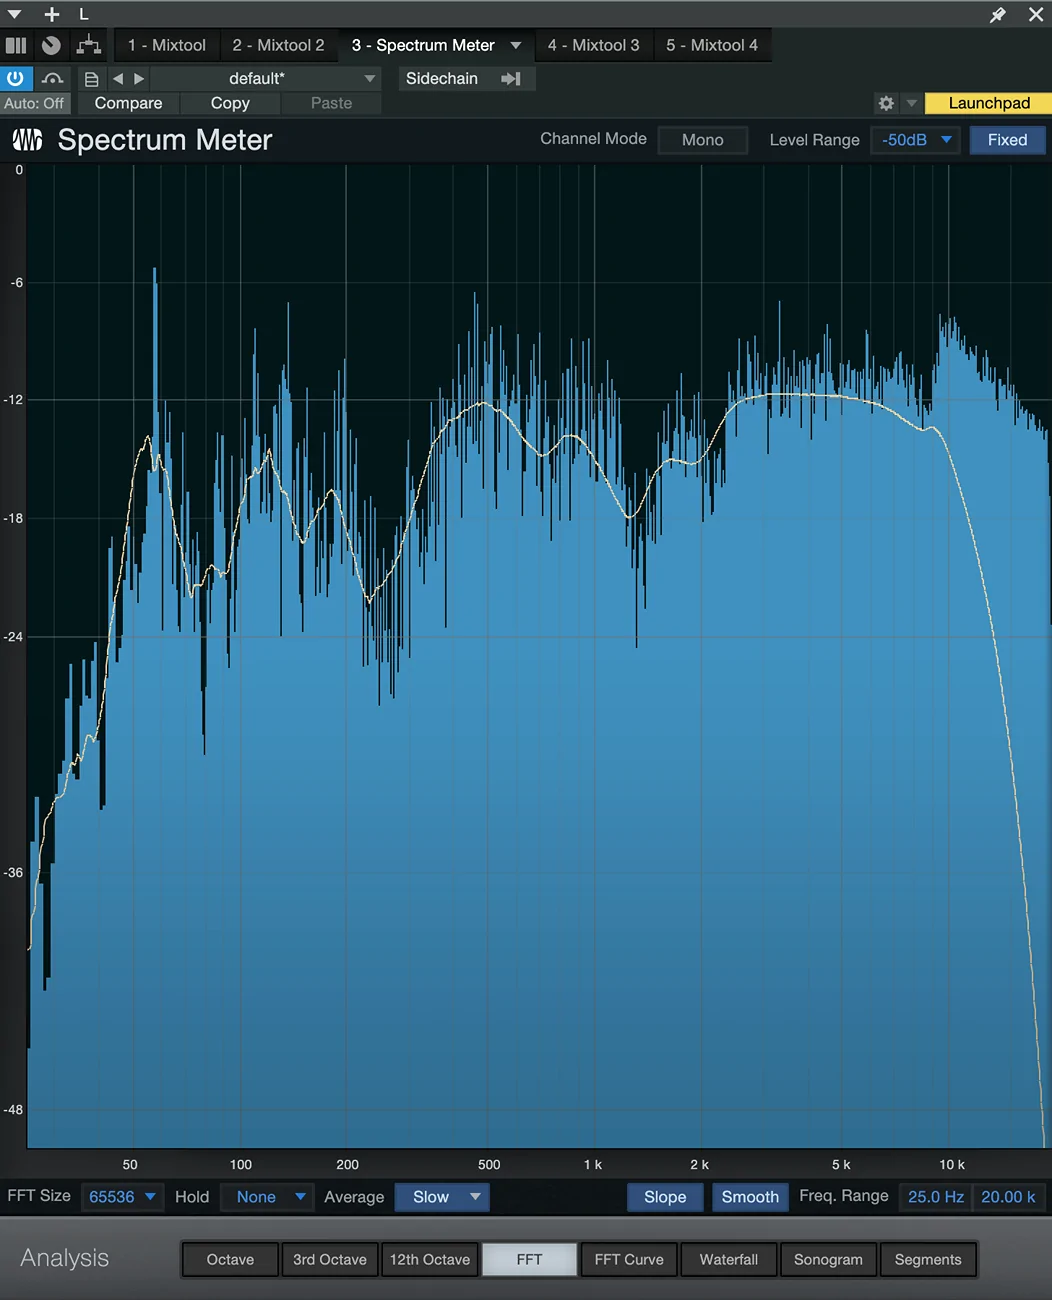Click the sidechain routing arrow icon
This screenshot has width=1052, height=1300.
511,78
